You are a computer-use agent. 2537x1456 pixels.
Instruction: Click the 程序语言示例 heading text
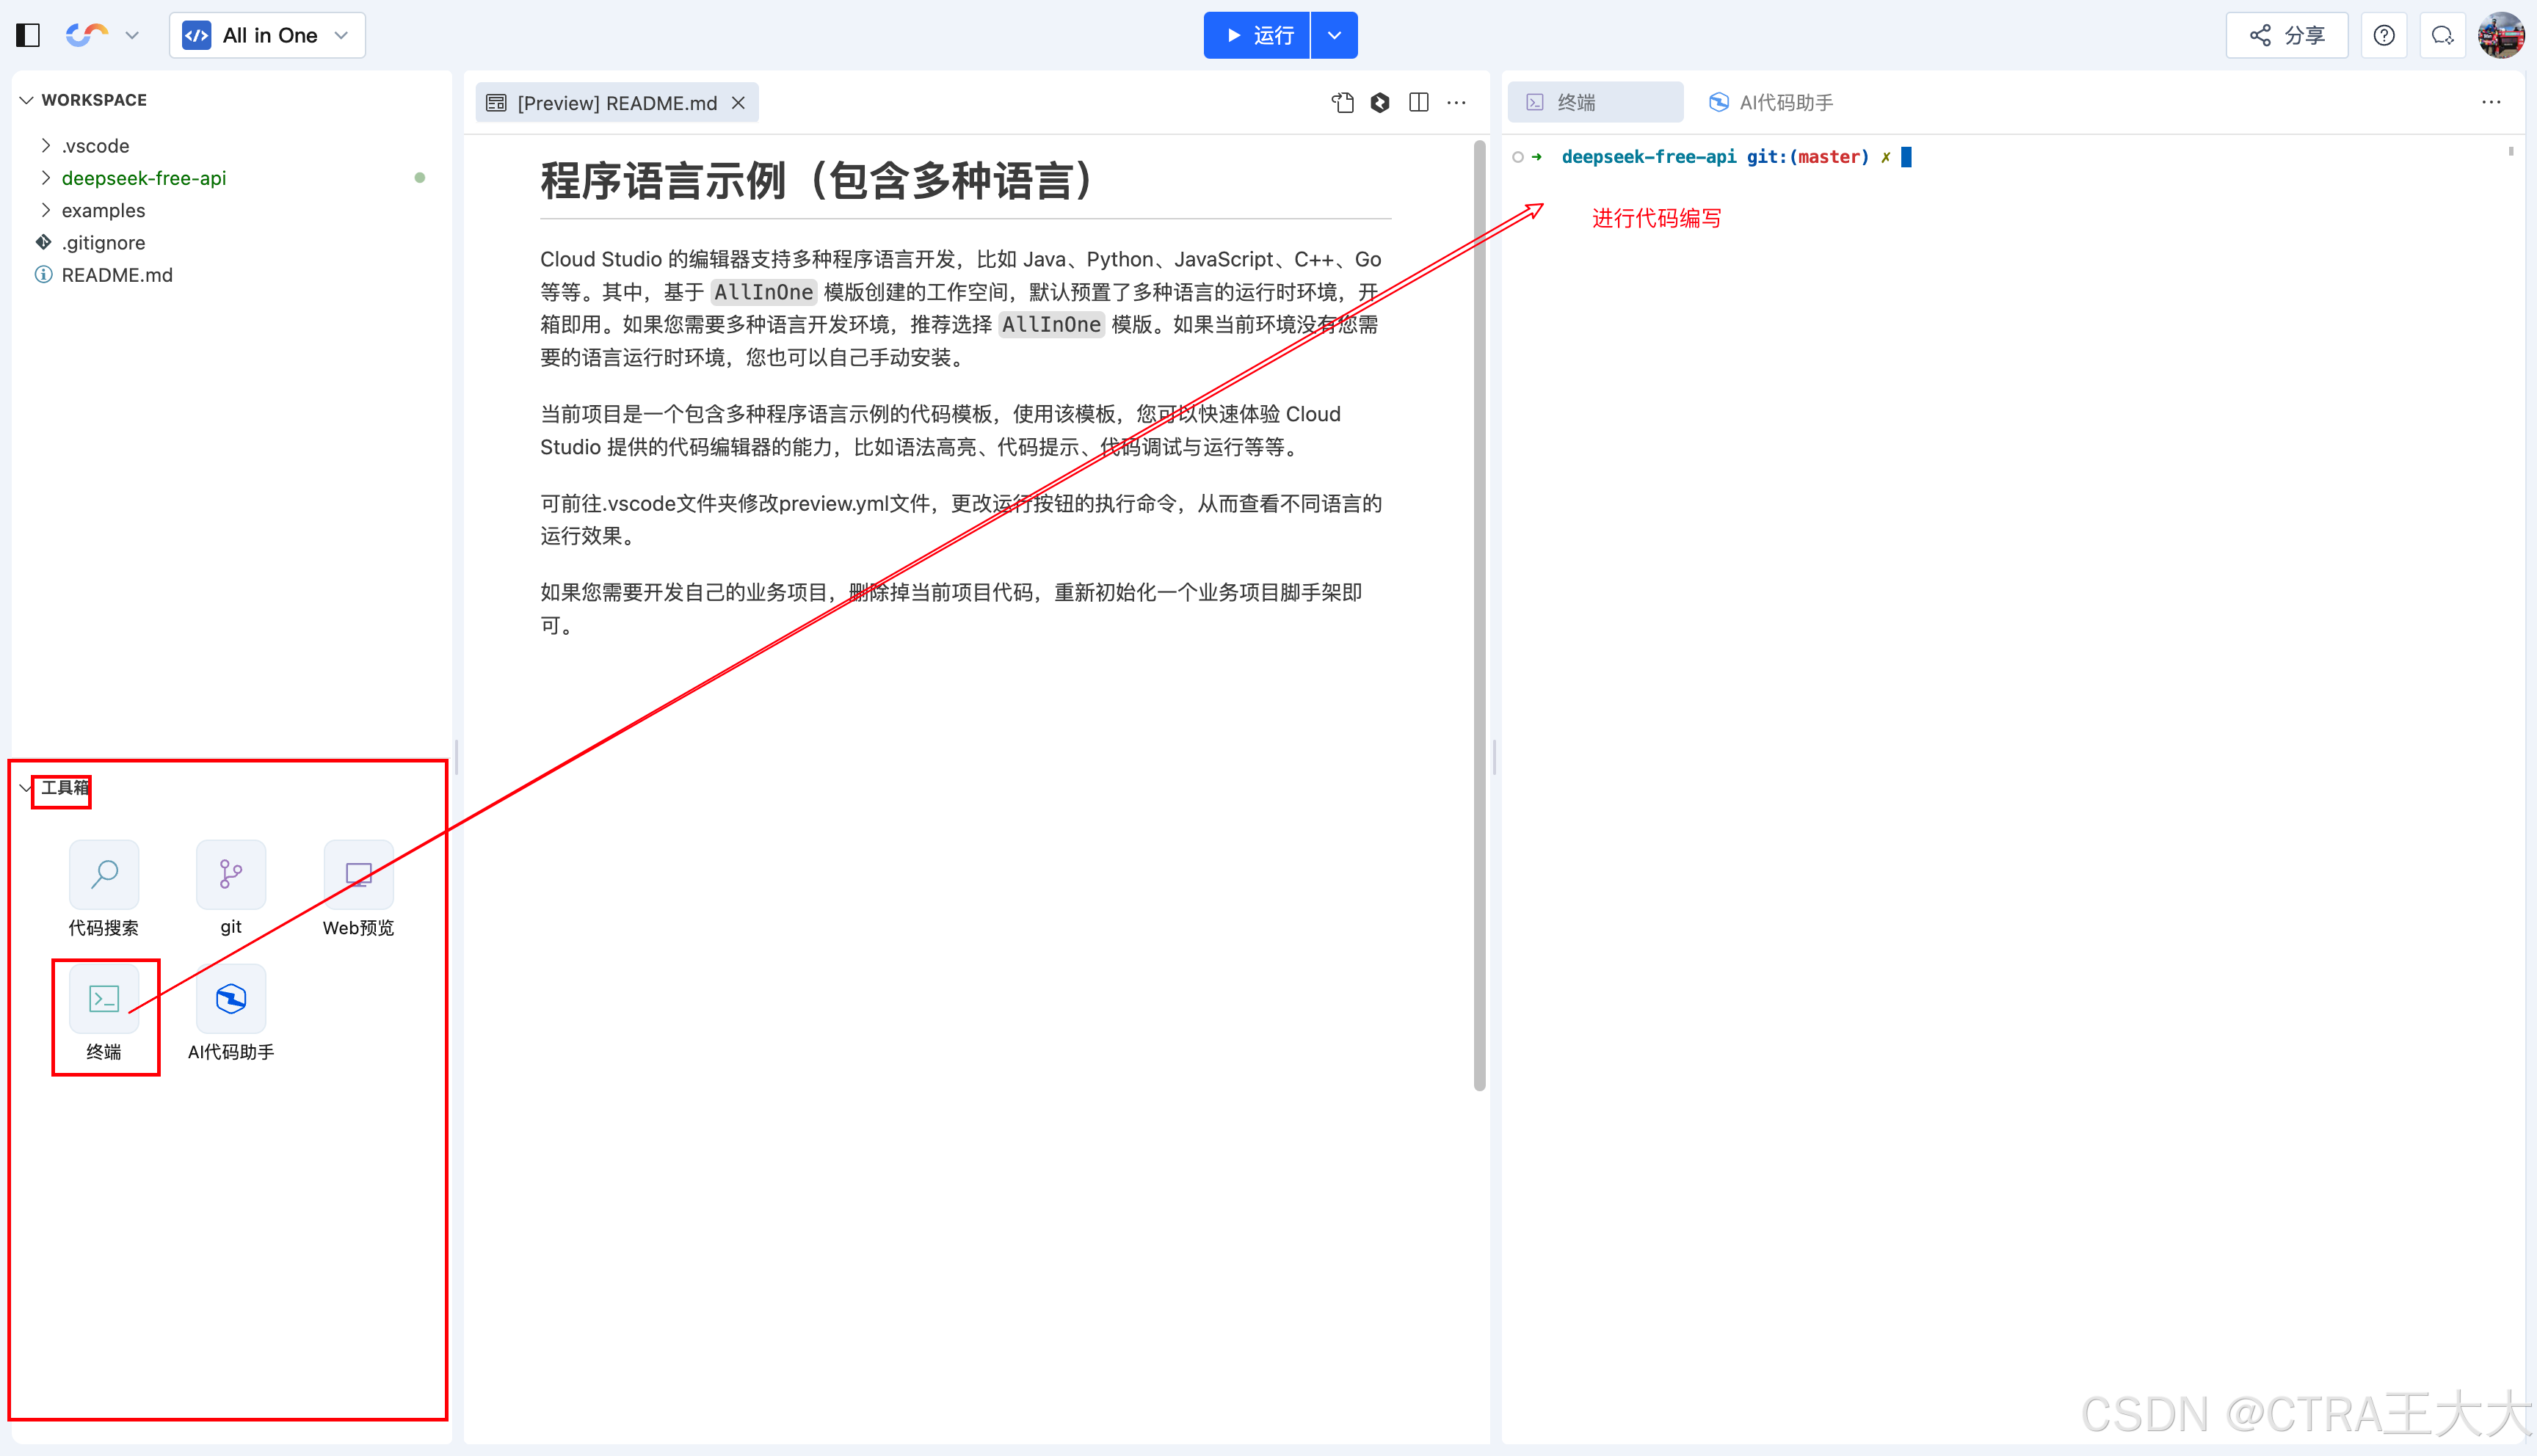click(x=817, y=181)
